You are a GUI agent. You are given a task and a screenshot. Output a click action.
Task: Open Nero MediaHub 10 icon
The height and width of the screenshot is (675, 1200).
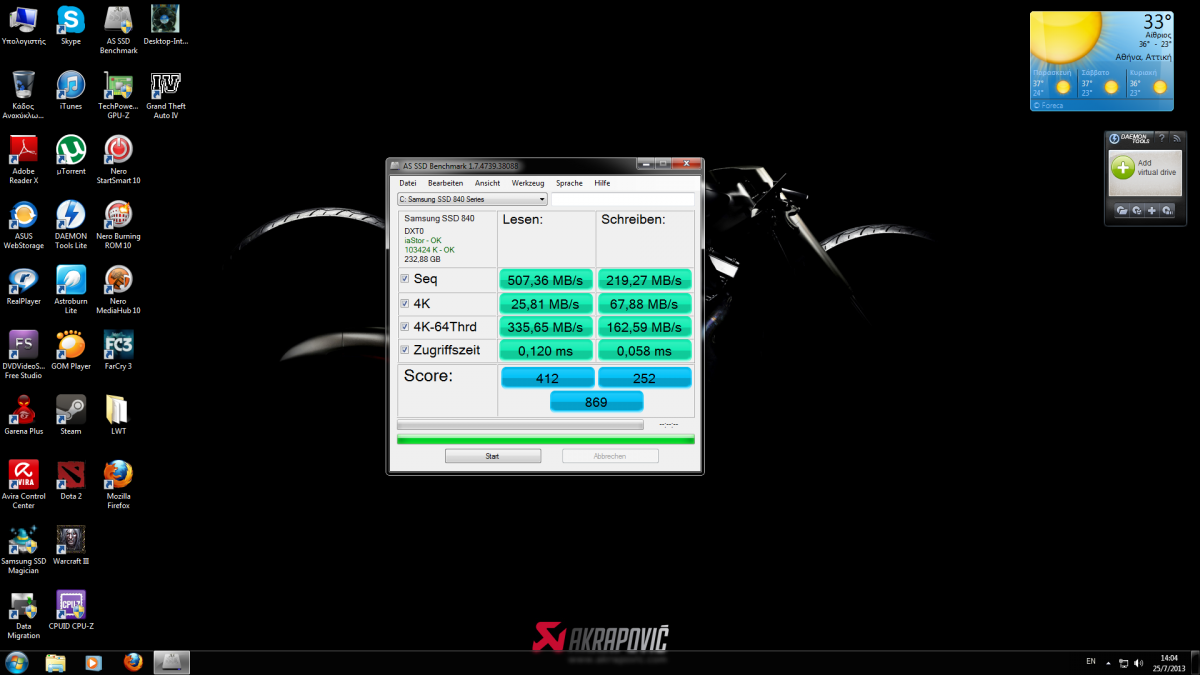coord(118,289)
